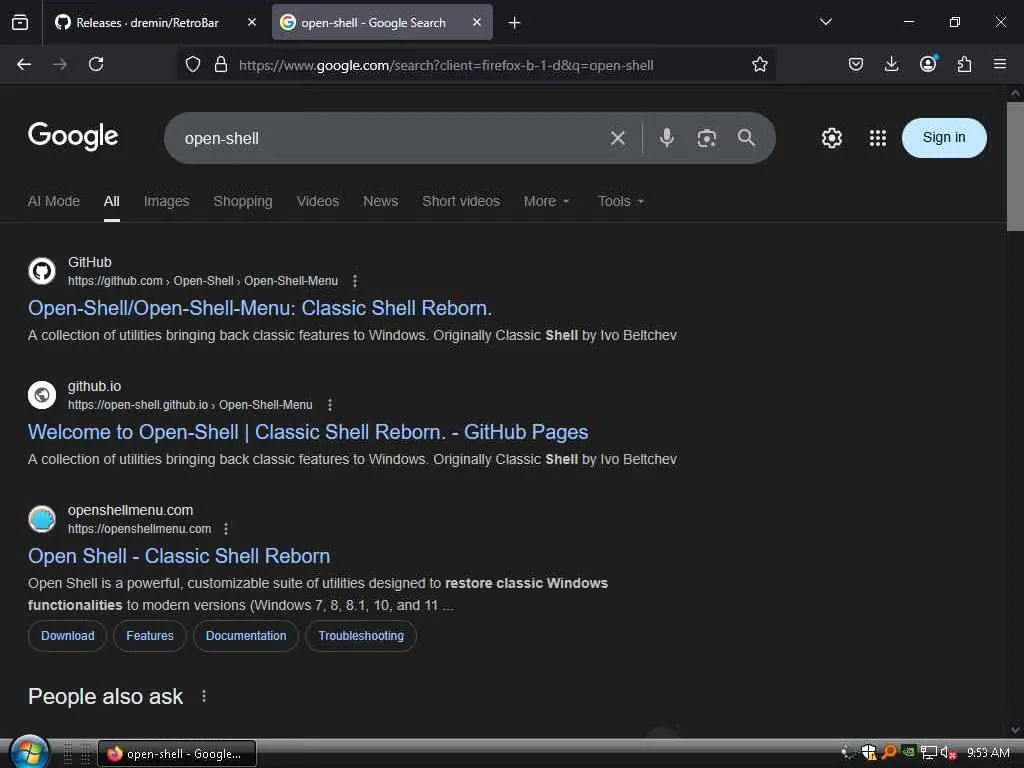The image size is (1024, 768).
Task: Search by image with camera icon
Action: point(707,138)
